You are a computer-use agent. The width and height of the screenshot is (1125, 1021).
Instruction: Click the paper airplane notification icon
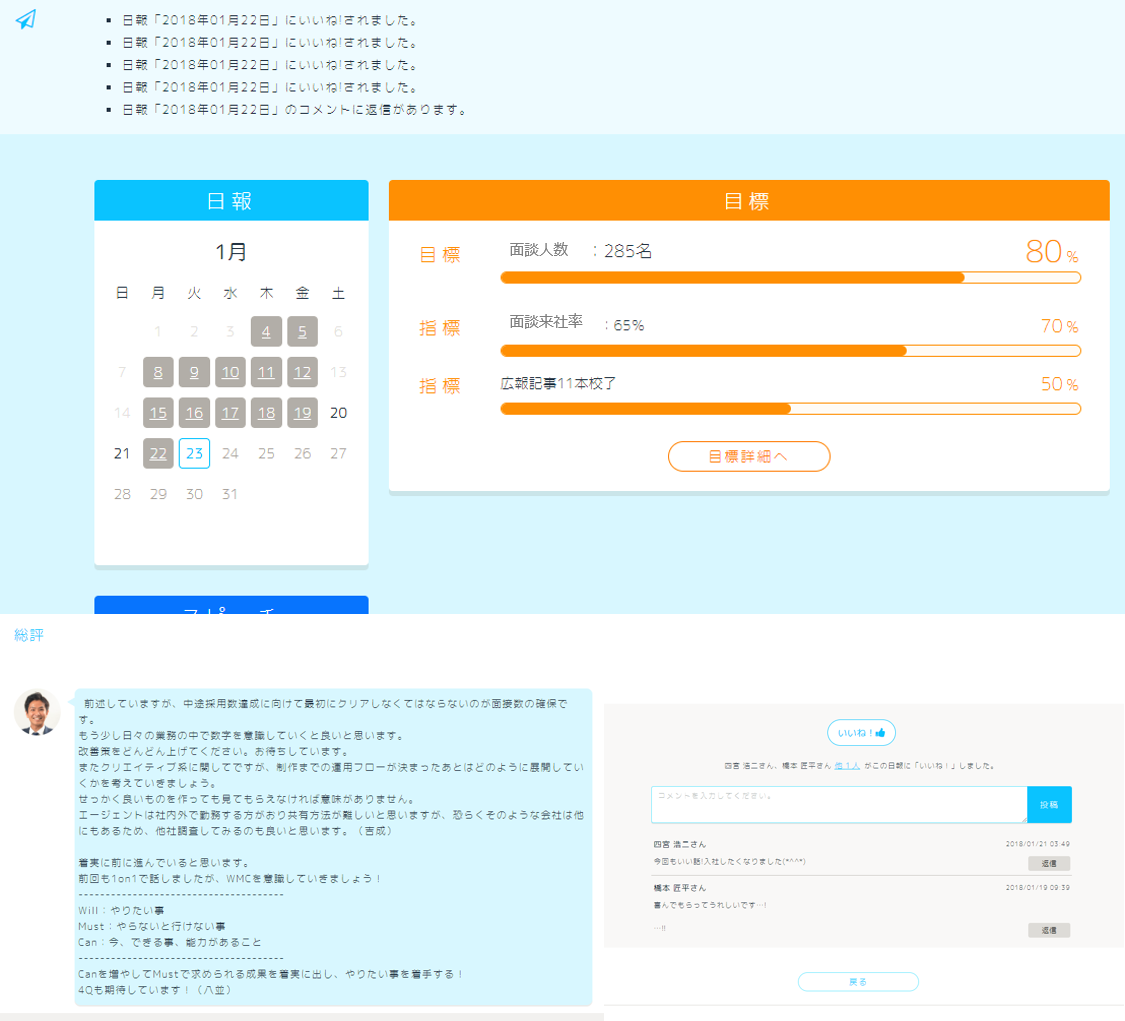tap(26, 19)
